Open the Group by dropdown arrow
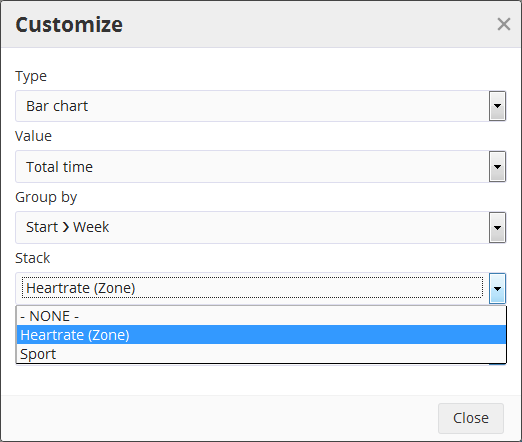 [497, 228]
